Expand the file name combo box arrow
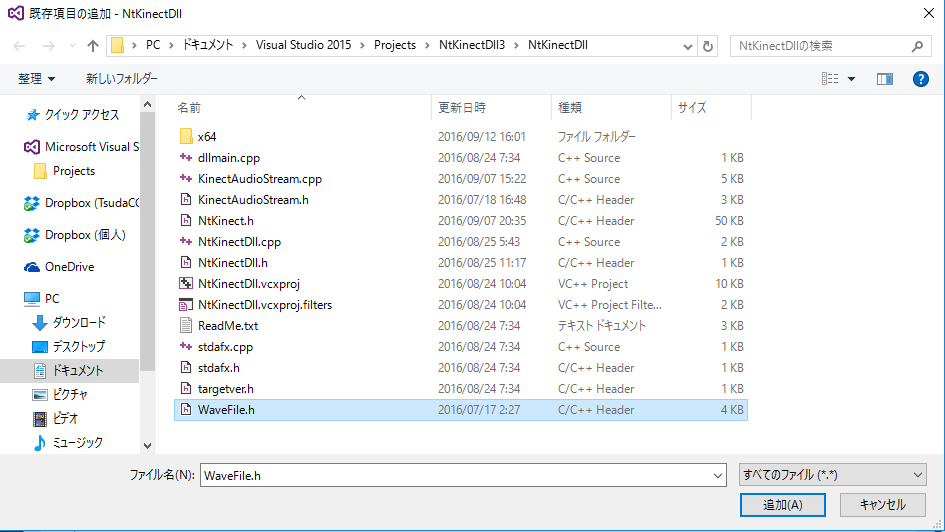945x532 pixels. [717, 476]
